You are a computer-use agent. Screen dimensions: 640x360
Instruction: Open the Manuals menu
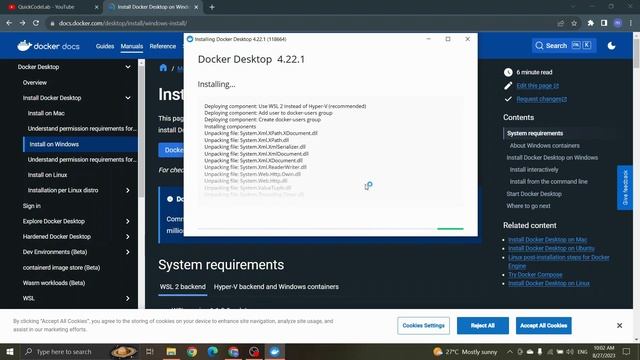(131, 46)
